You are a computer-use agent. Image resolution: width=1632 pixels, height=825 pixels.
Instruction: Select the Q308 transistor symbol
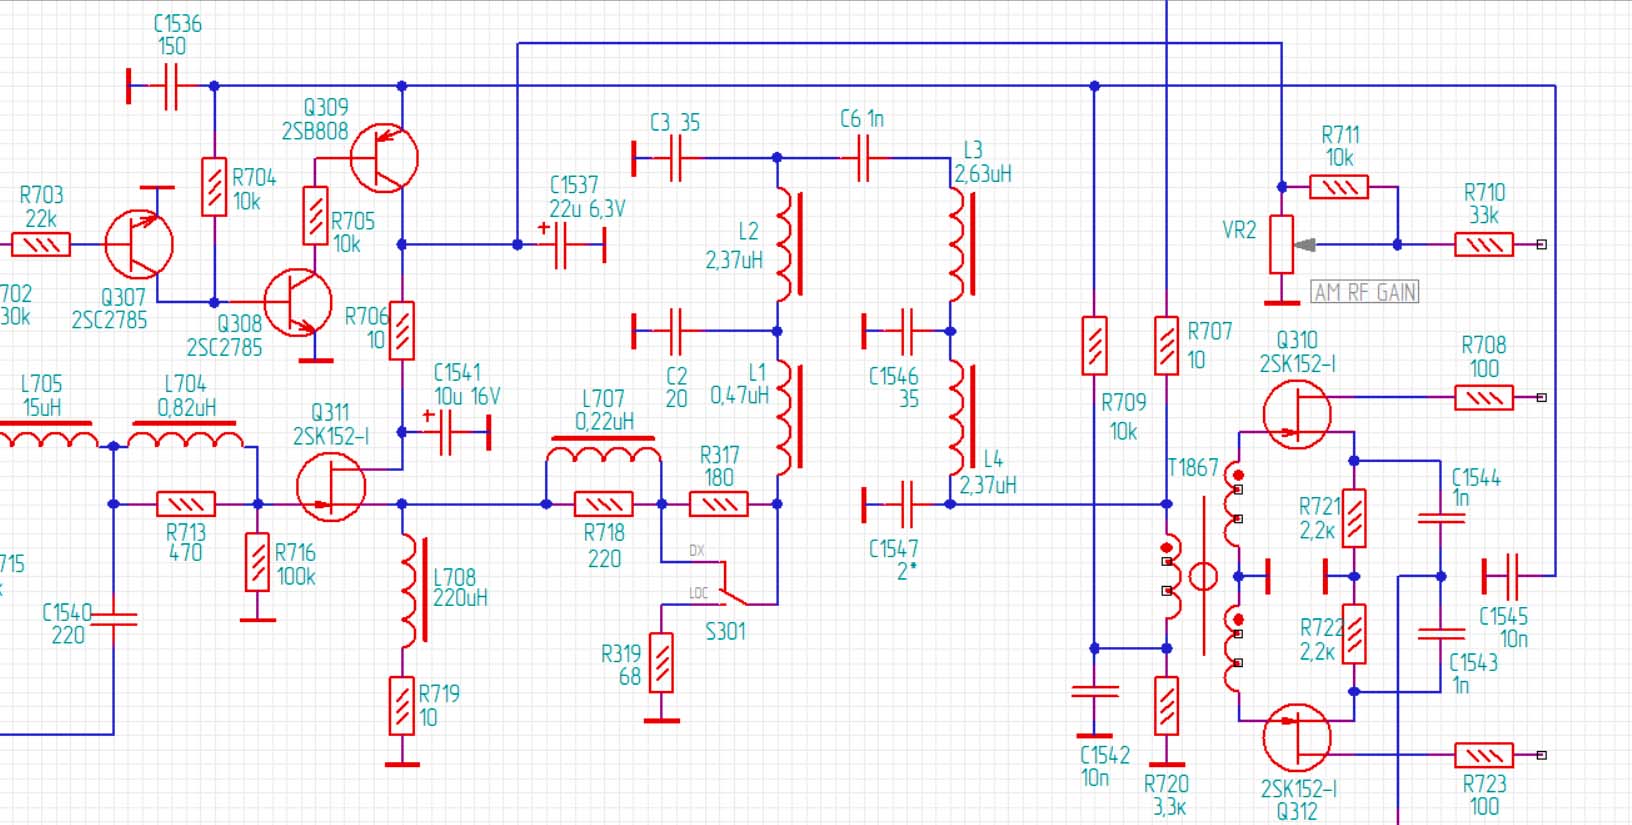pyautogui.click(x=298, y=302)
